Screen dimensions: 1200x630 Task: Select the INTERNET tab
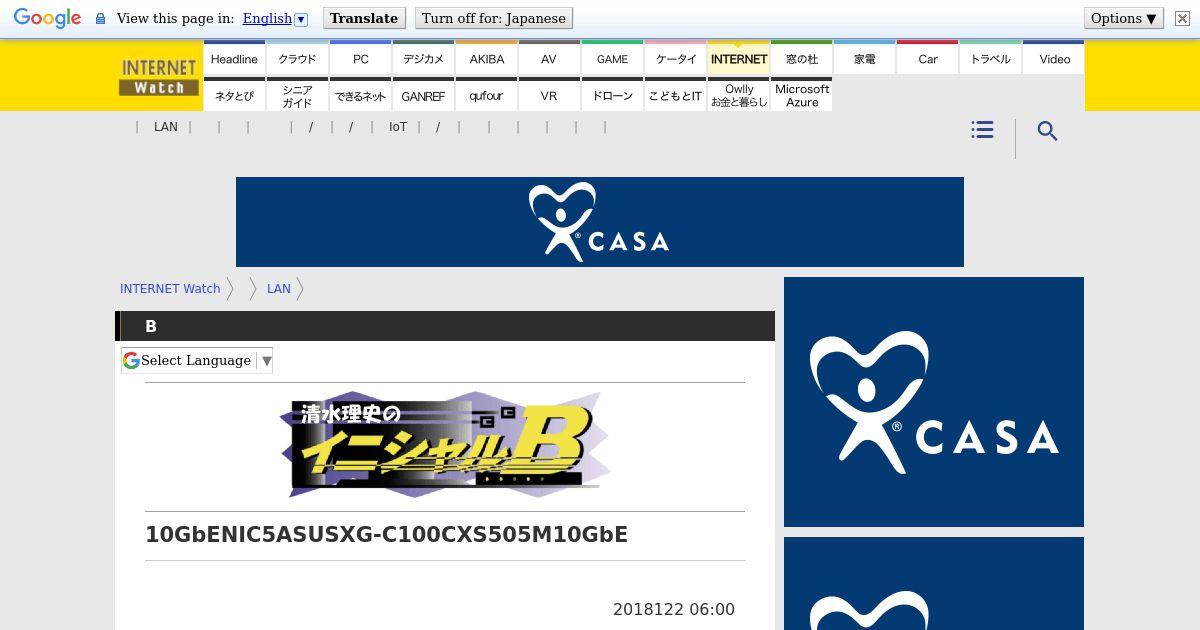[739, 59]
